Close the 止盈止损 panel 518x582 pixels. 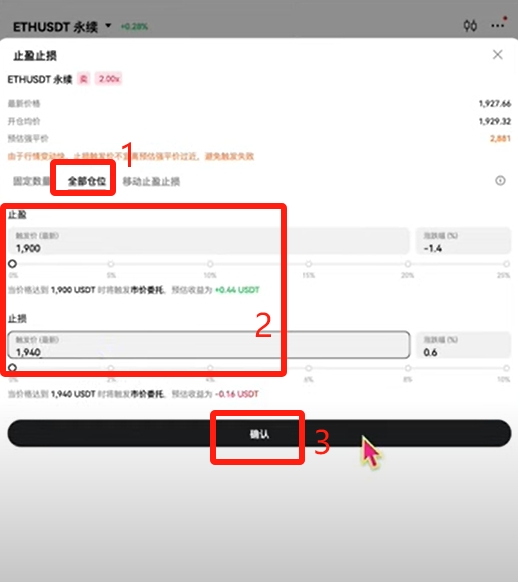click(x=498, y=55)
